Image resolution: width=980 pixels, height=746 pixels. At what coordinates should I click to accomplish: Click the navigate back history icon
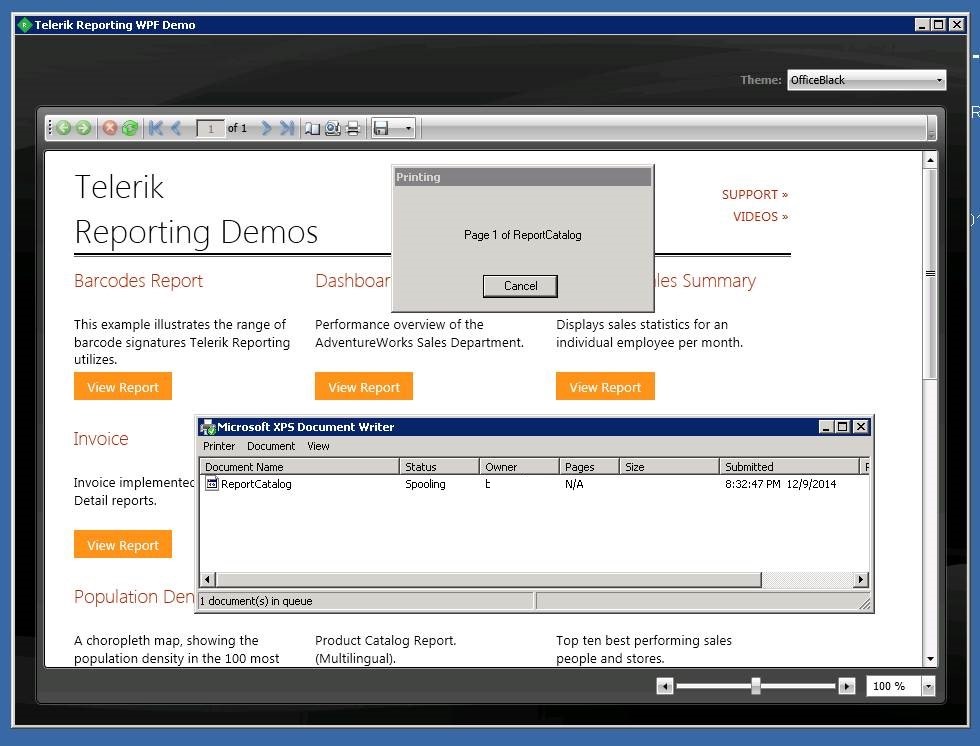point(64,128)
